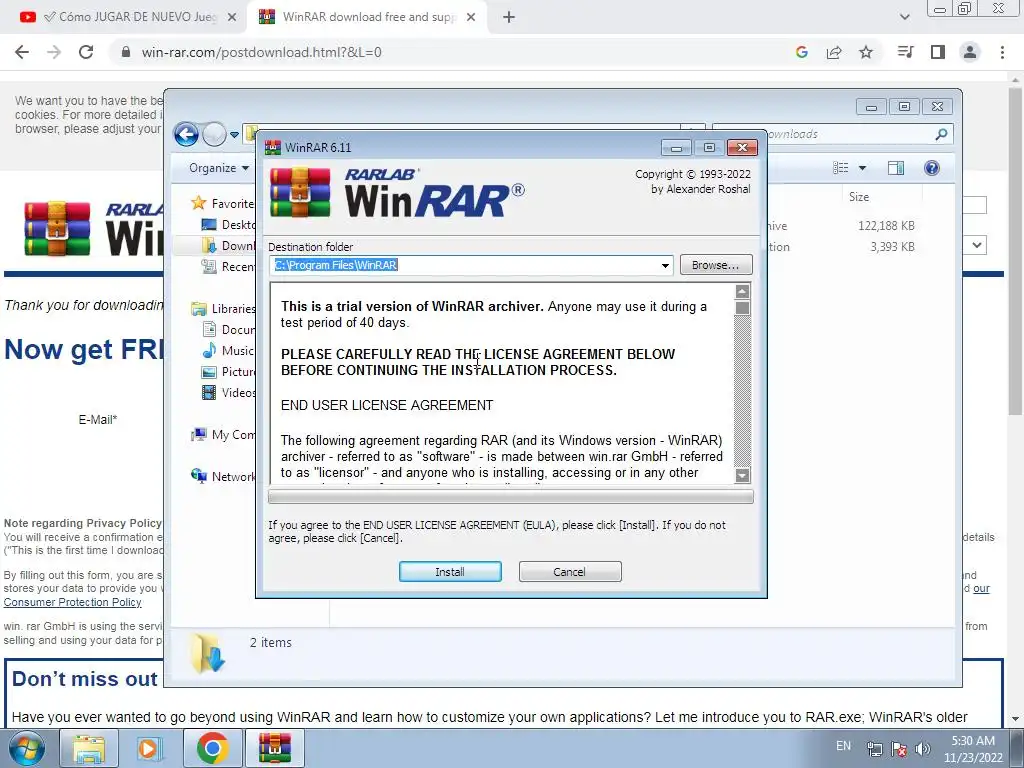Click volume icon in system tray
Image resolution: width=1024 pixels, height=768 pixels.
click(x=923, y=749)
